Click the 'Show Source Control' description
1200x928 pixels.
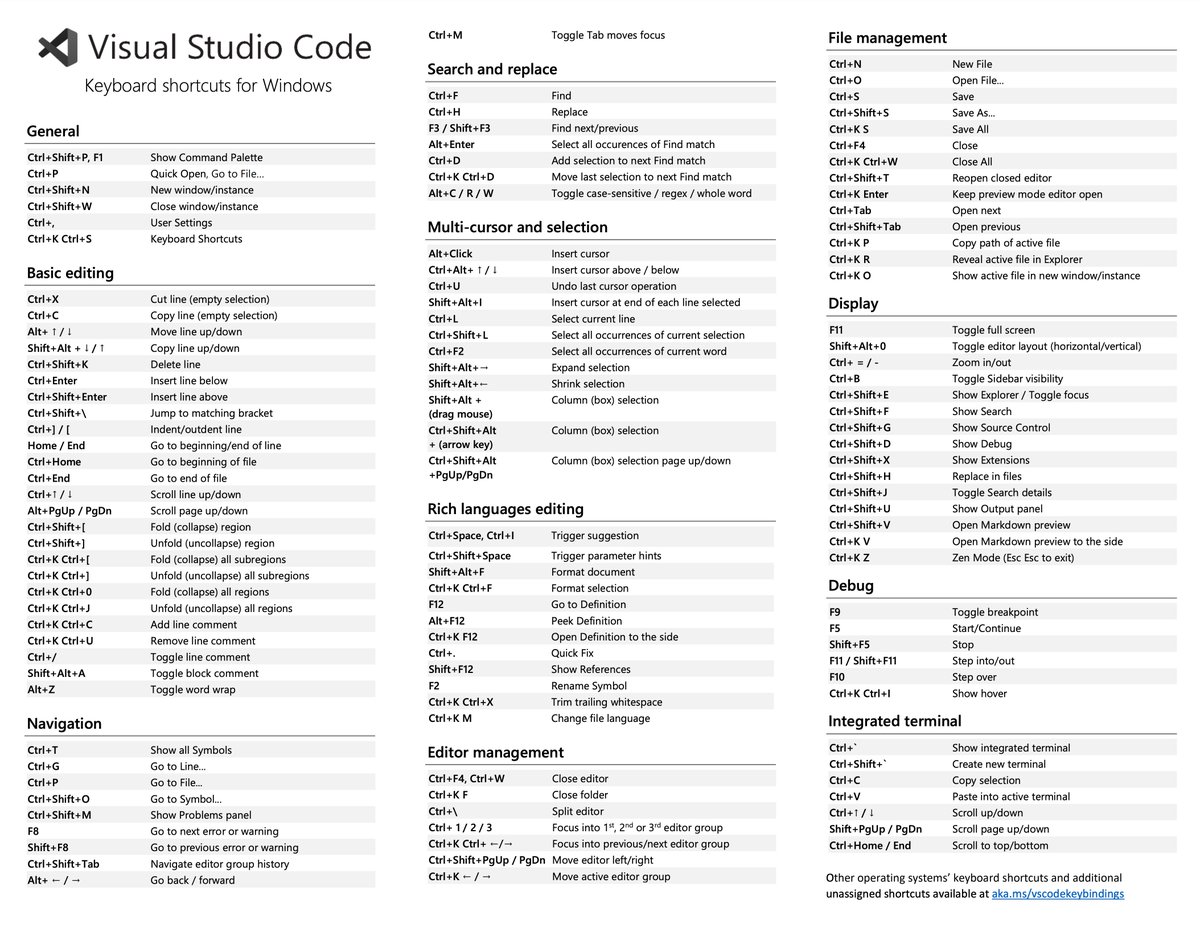(x=1001, y=427)
